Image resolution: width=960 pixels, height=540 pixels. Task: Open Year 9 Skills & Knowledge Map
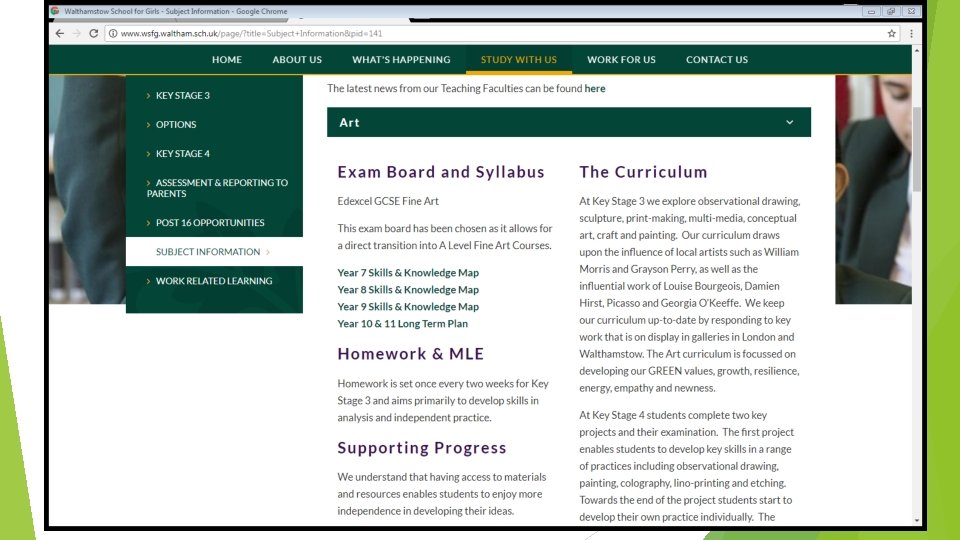point(408,307)
